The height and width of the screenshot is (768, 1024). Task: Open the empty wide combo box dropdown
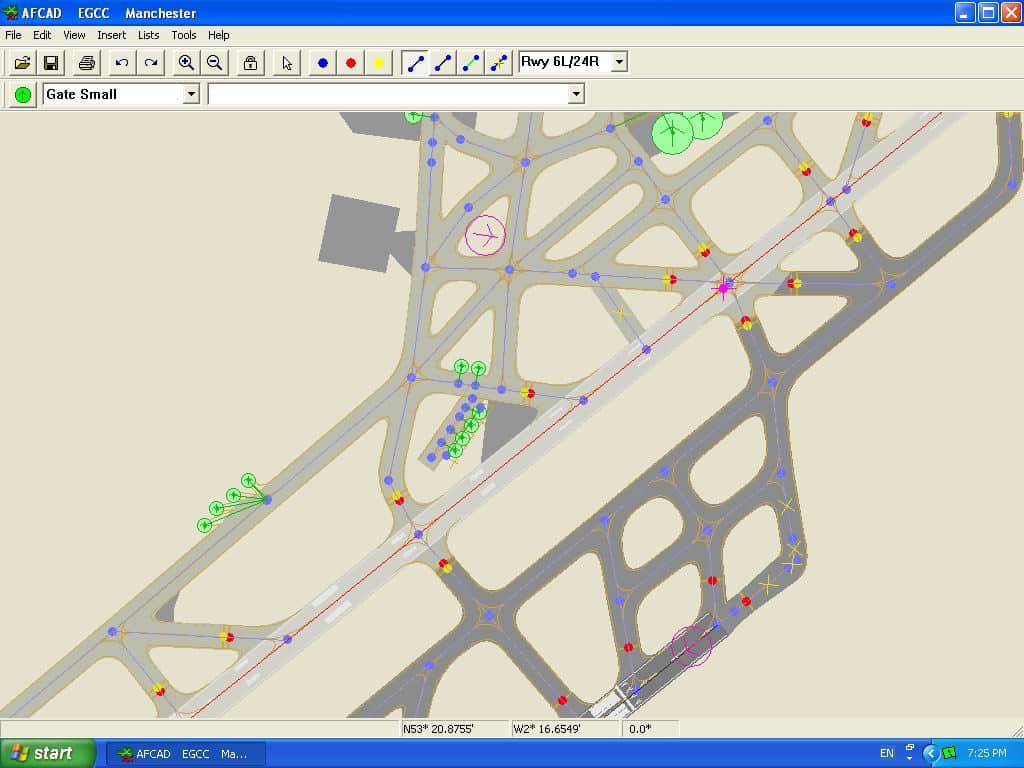575,94
